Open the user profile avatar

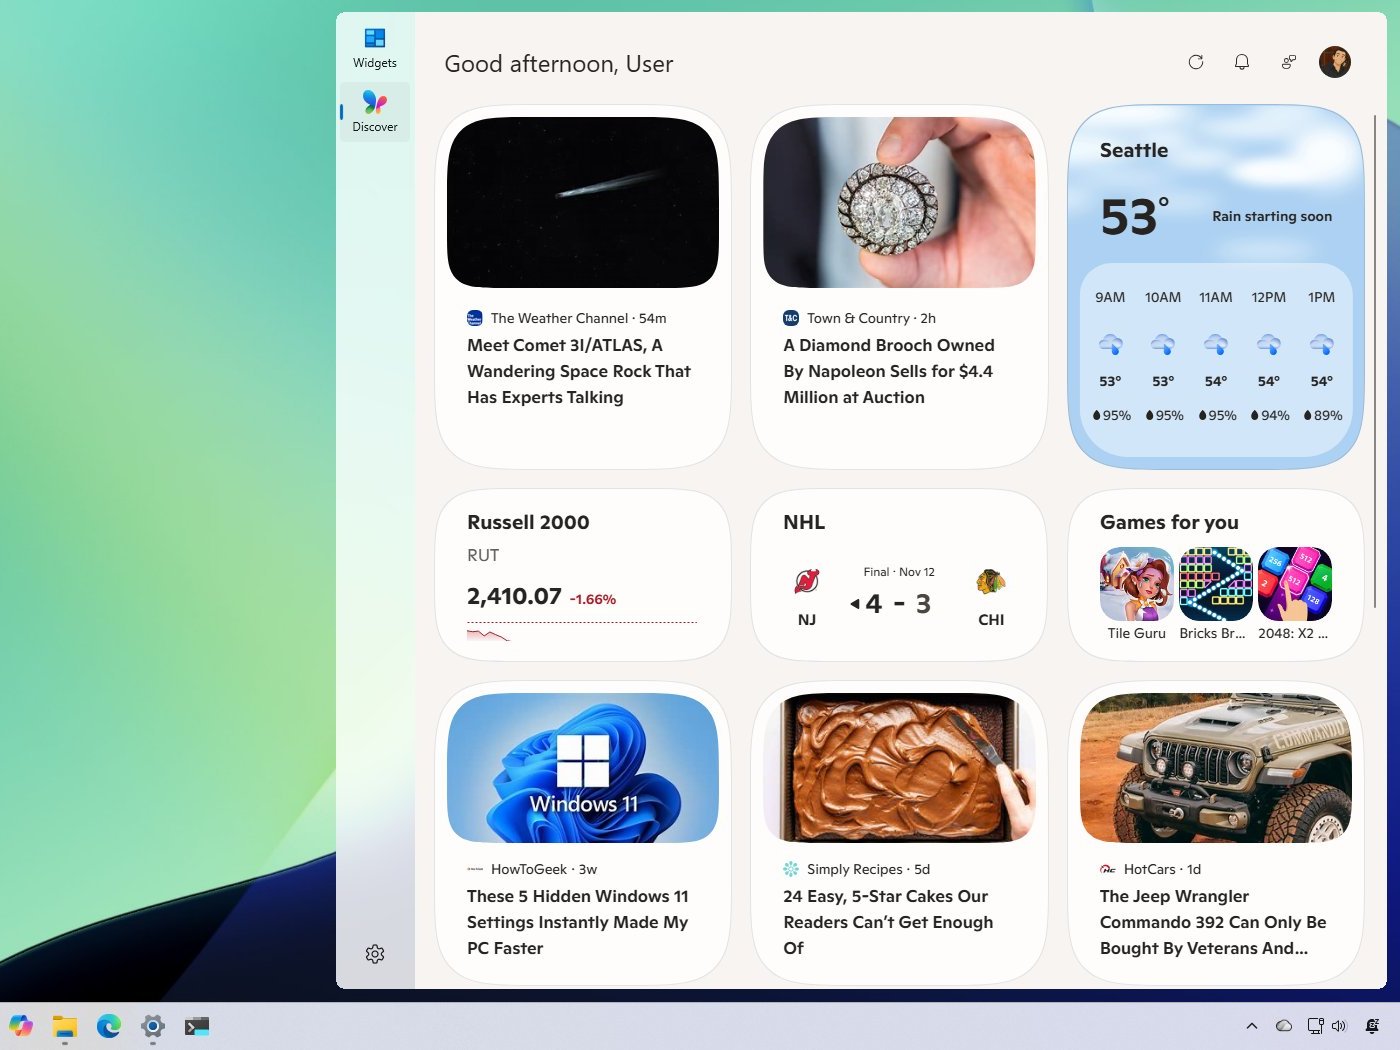point(1334,61)
